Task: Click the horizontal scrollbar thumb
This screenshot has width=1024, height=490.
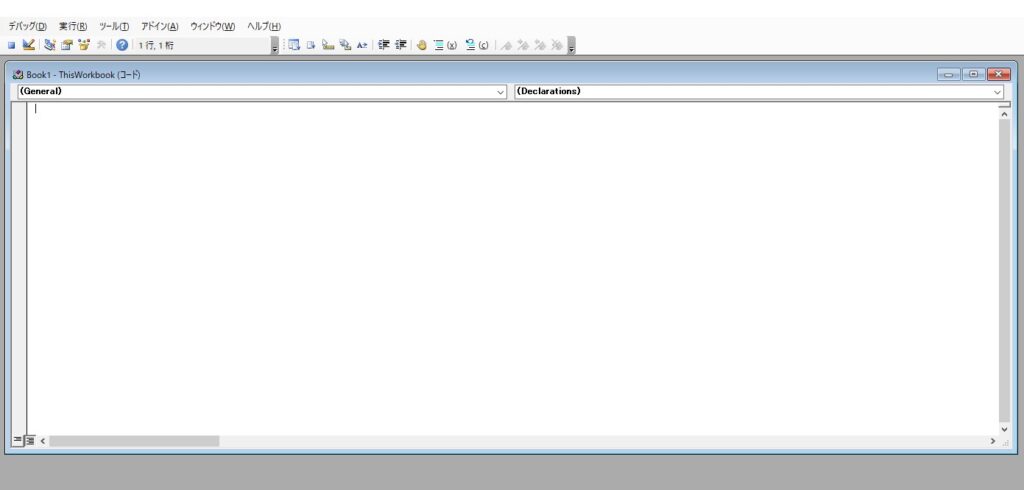Action: coord(134,441)
